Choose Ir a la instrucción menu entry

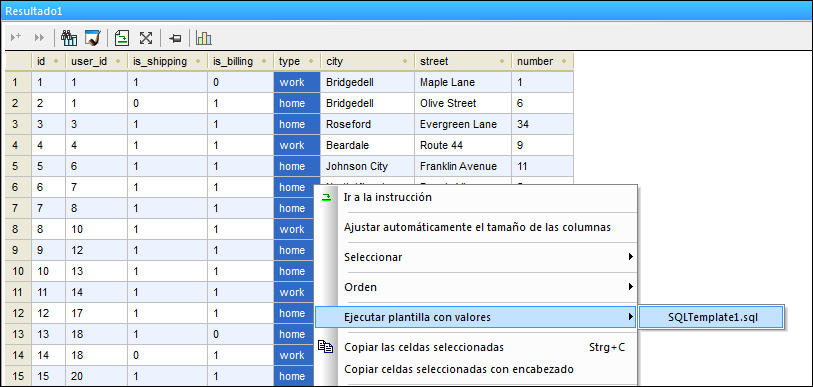click(x=476, y=197)
